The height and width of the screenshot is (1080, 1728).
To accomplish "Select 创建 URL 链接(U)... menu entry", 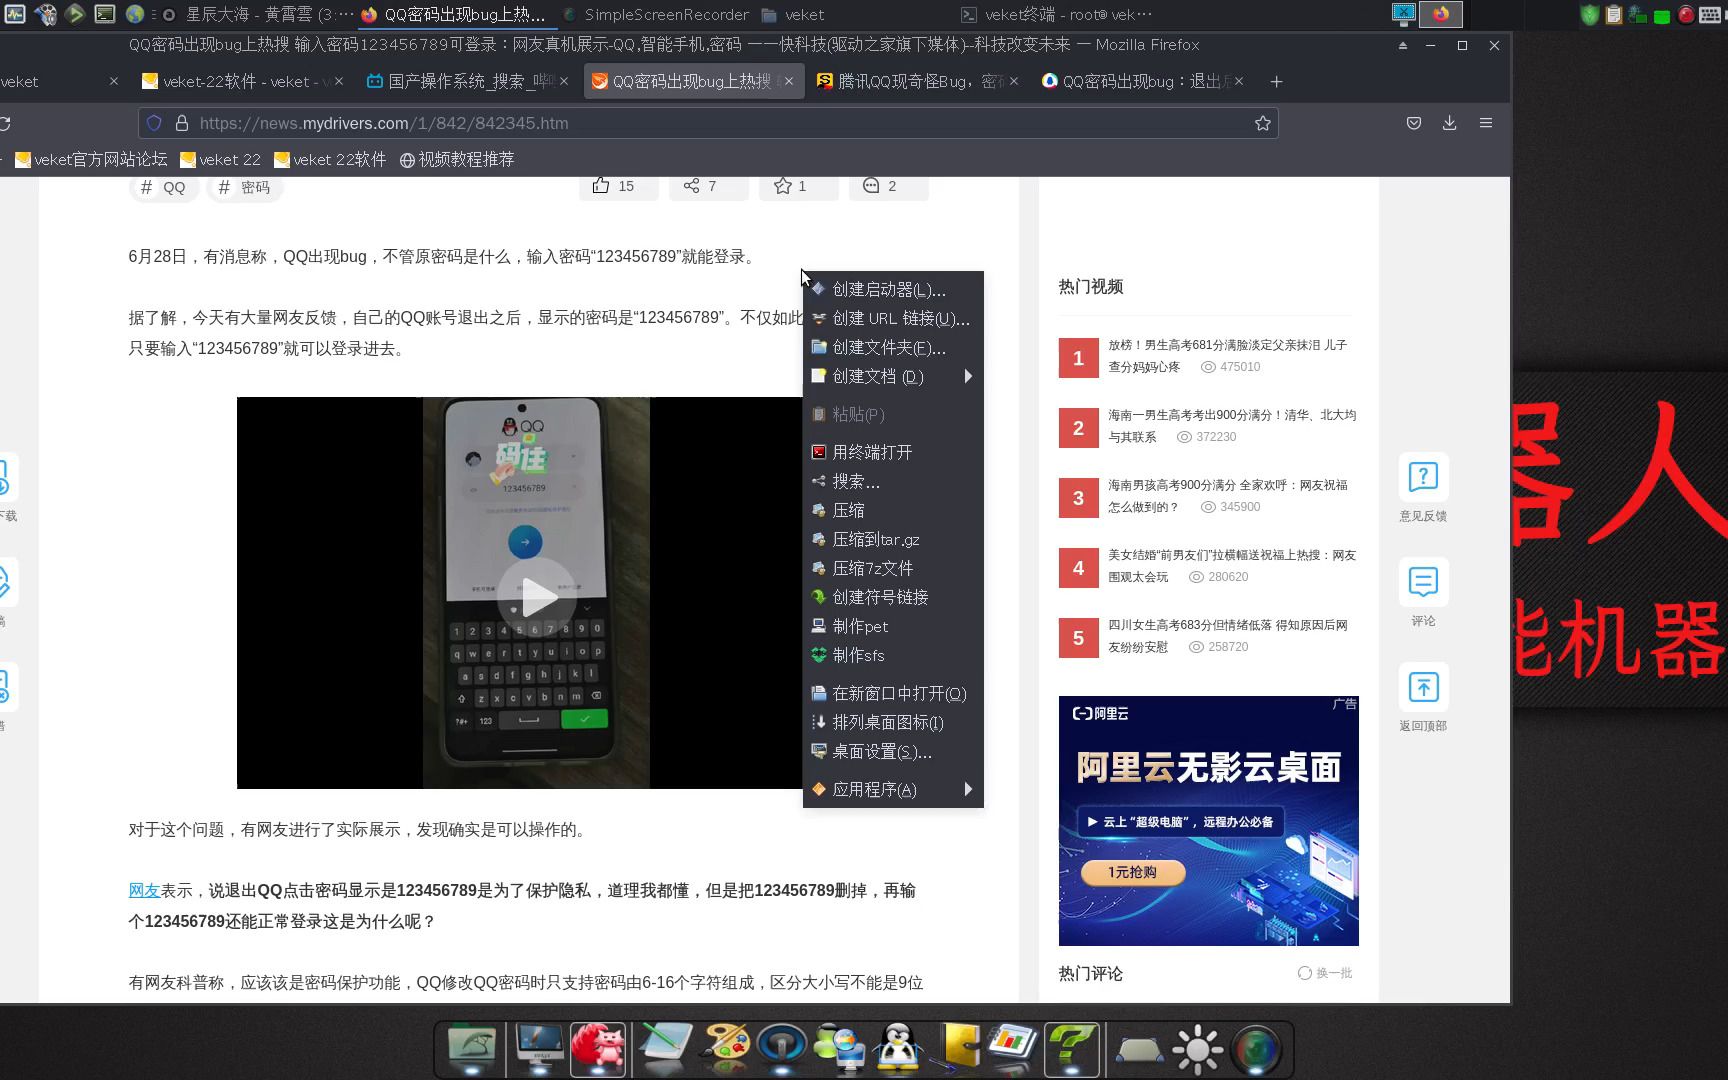I will coord(893,318).
